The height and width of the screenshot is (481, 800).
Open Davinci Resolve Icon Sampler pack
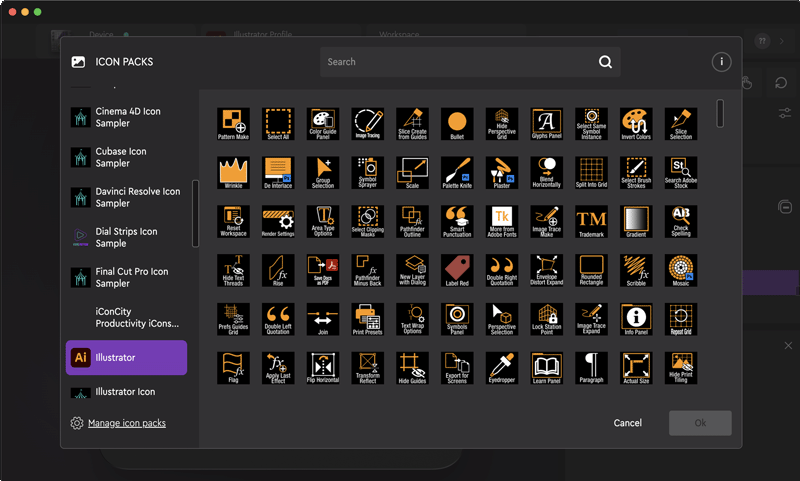(127, 197)
